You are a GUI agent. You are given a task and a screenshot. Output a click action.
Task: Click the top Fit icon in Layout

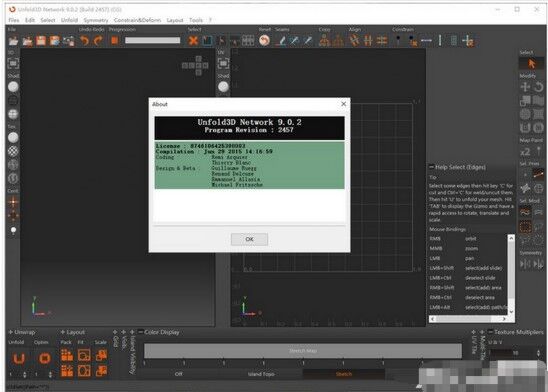[84, 355]
